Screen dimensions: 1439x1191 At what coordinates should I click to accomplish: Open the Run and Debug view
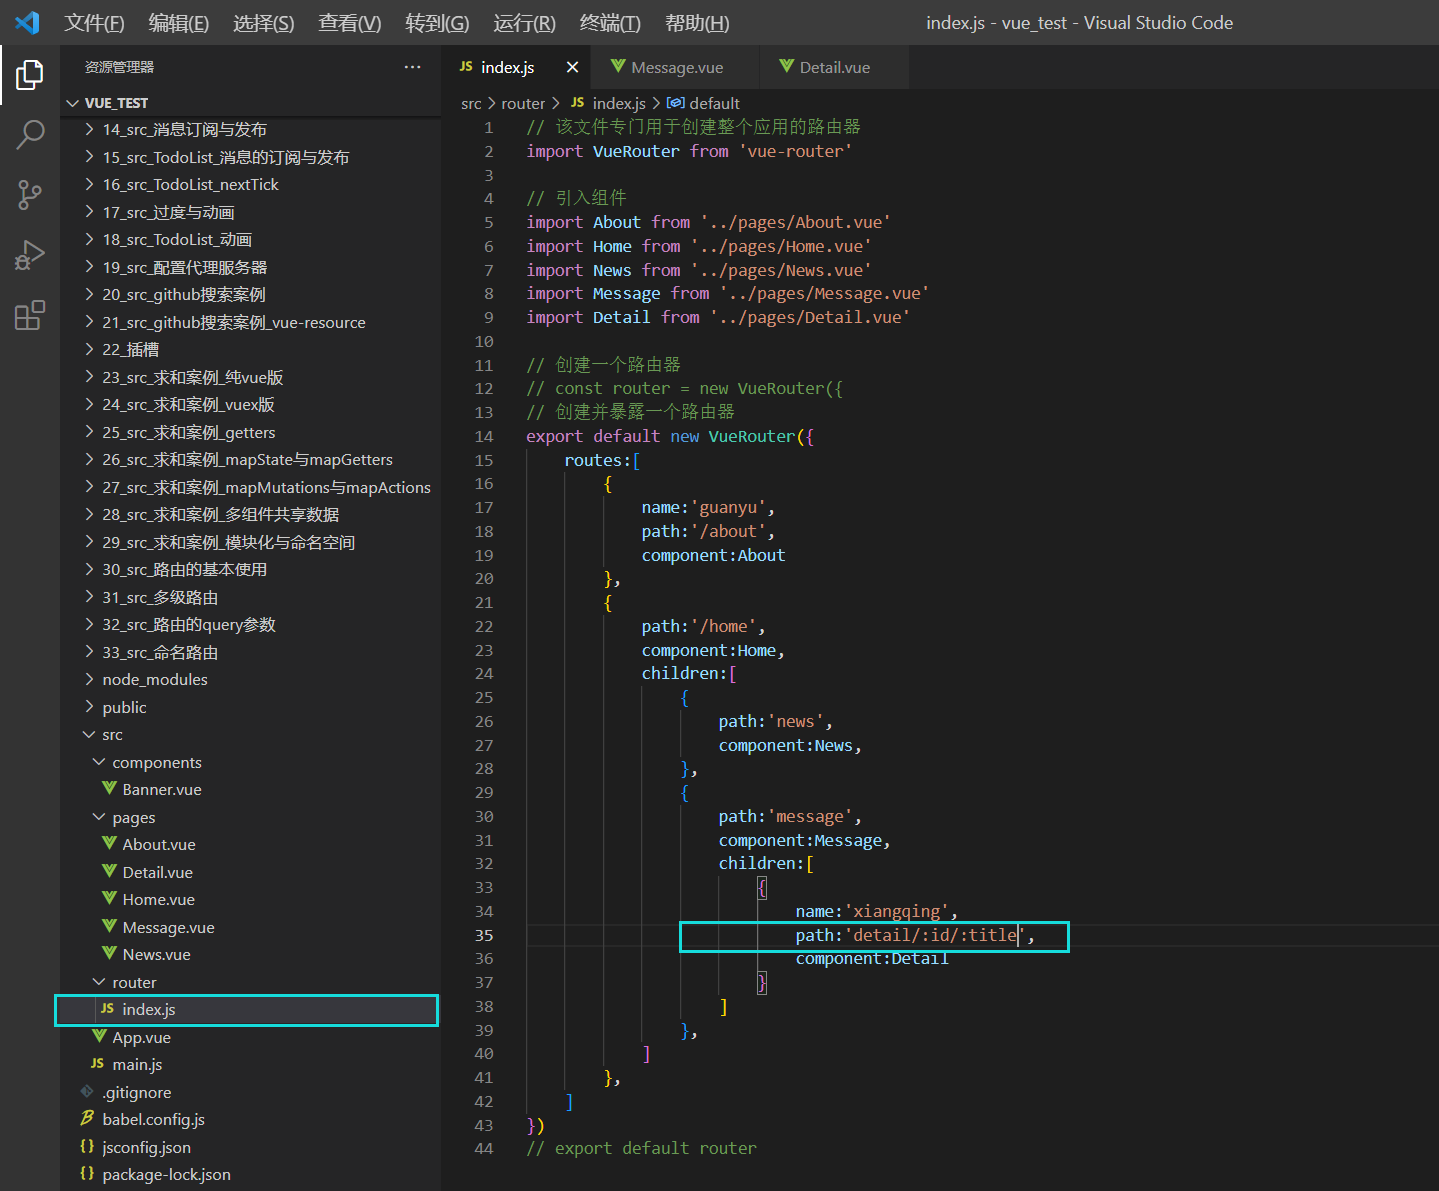[30, 255]
